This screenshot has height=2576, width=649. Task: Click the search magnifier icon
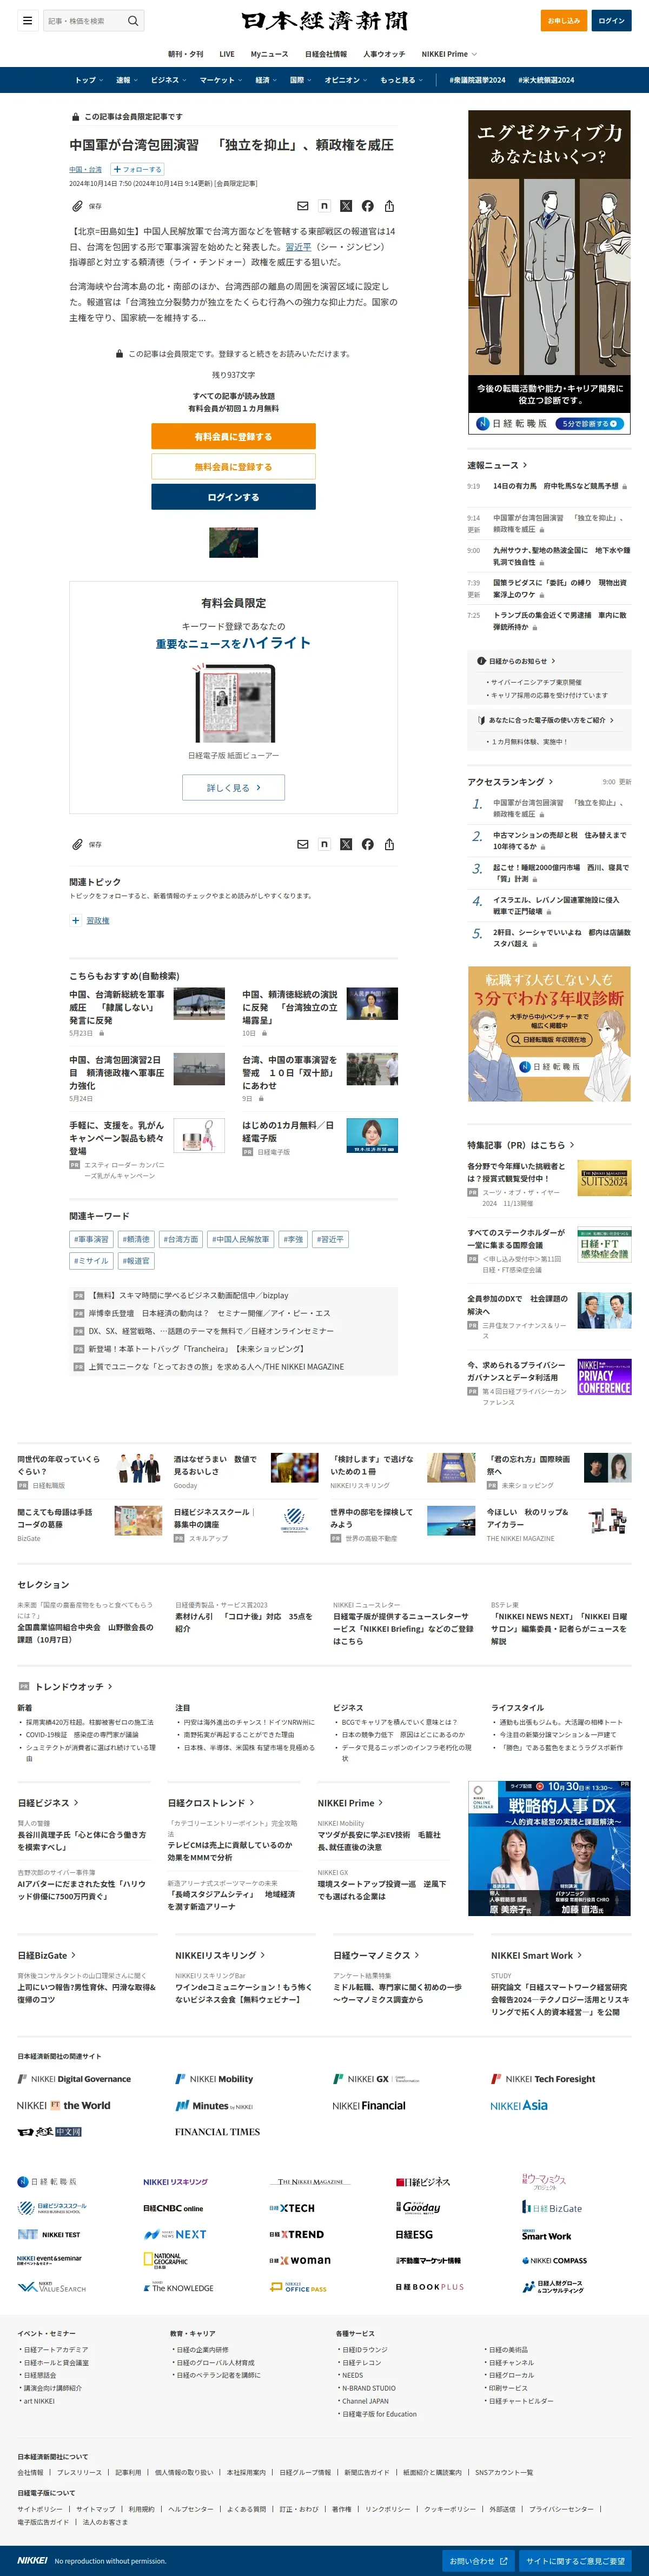click(x=133, y=20)
